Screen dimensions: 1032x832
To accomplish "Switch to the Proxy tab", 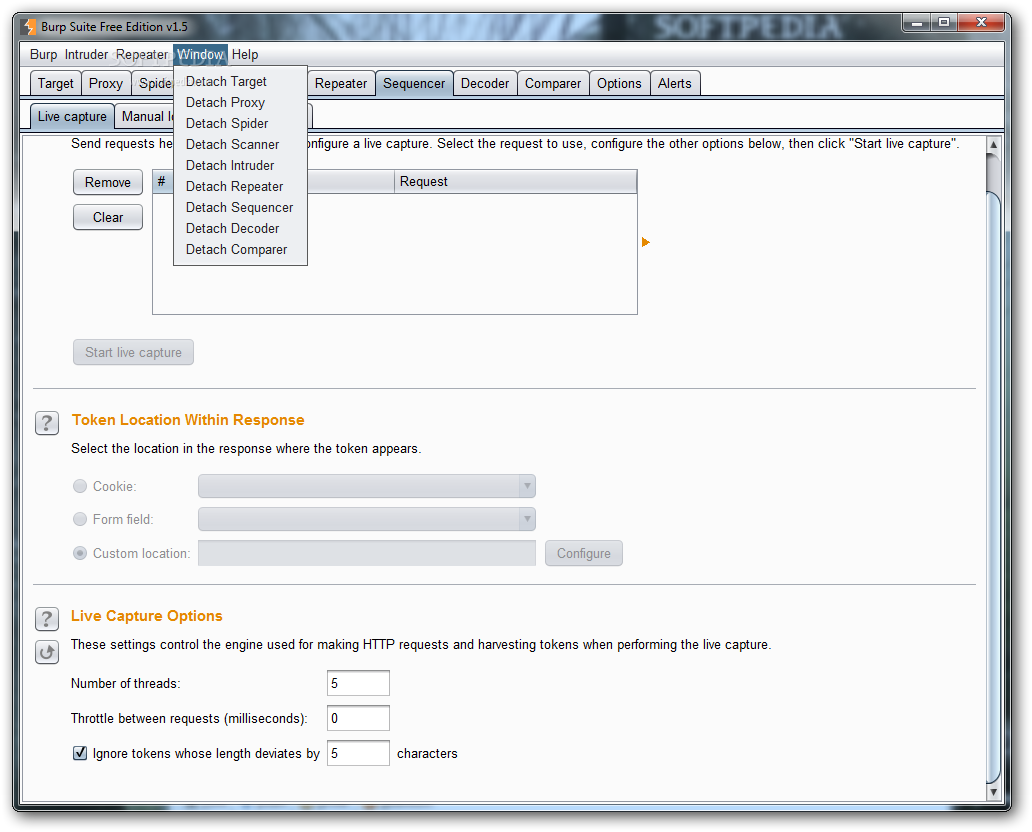I will (106, 84).
